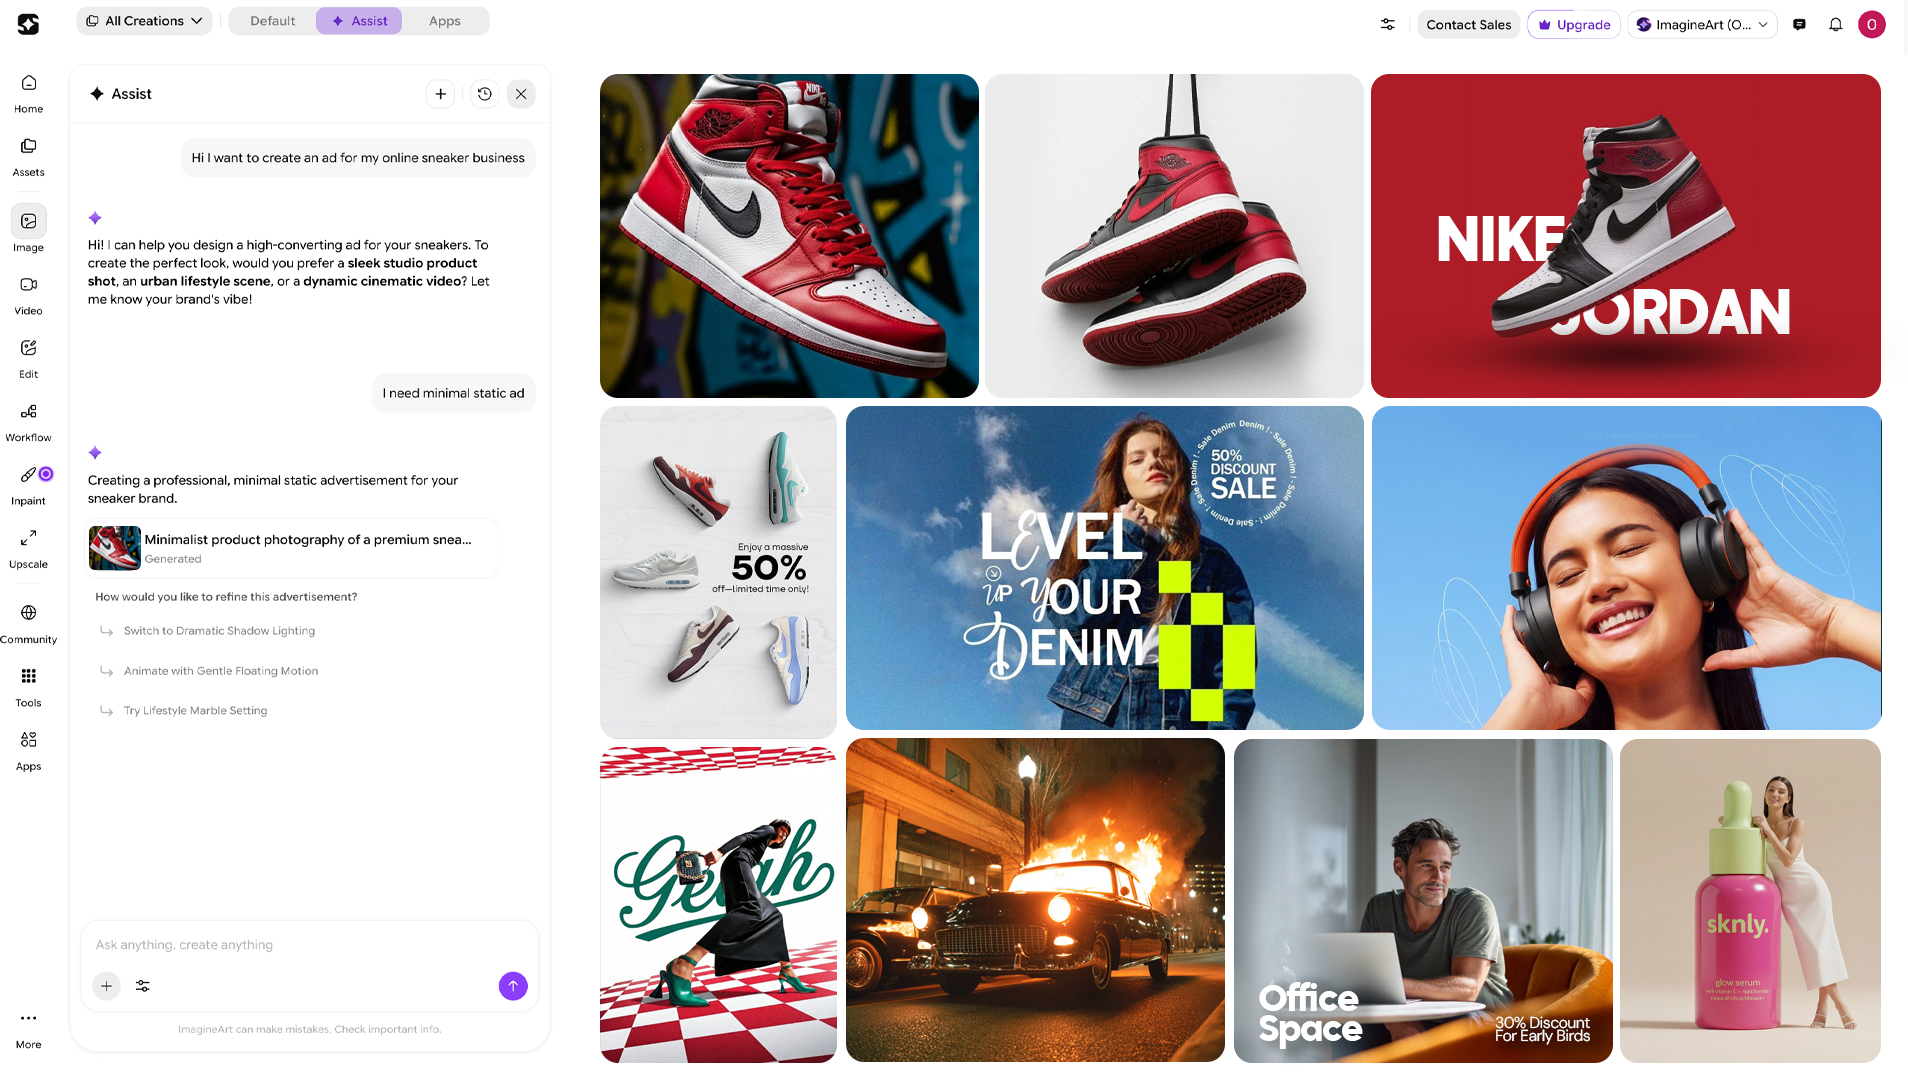Screen dimensions: 1908x1080
Task: Select the Image tool in sidebar
Action: click(x=28, y=230)
